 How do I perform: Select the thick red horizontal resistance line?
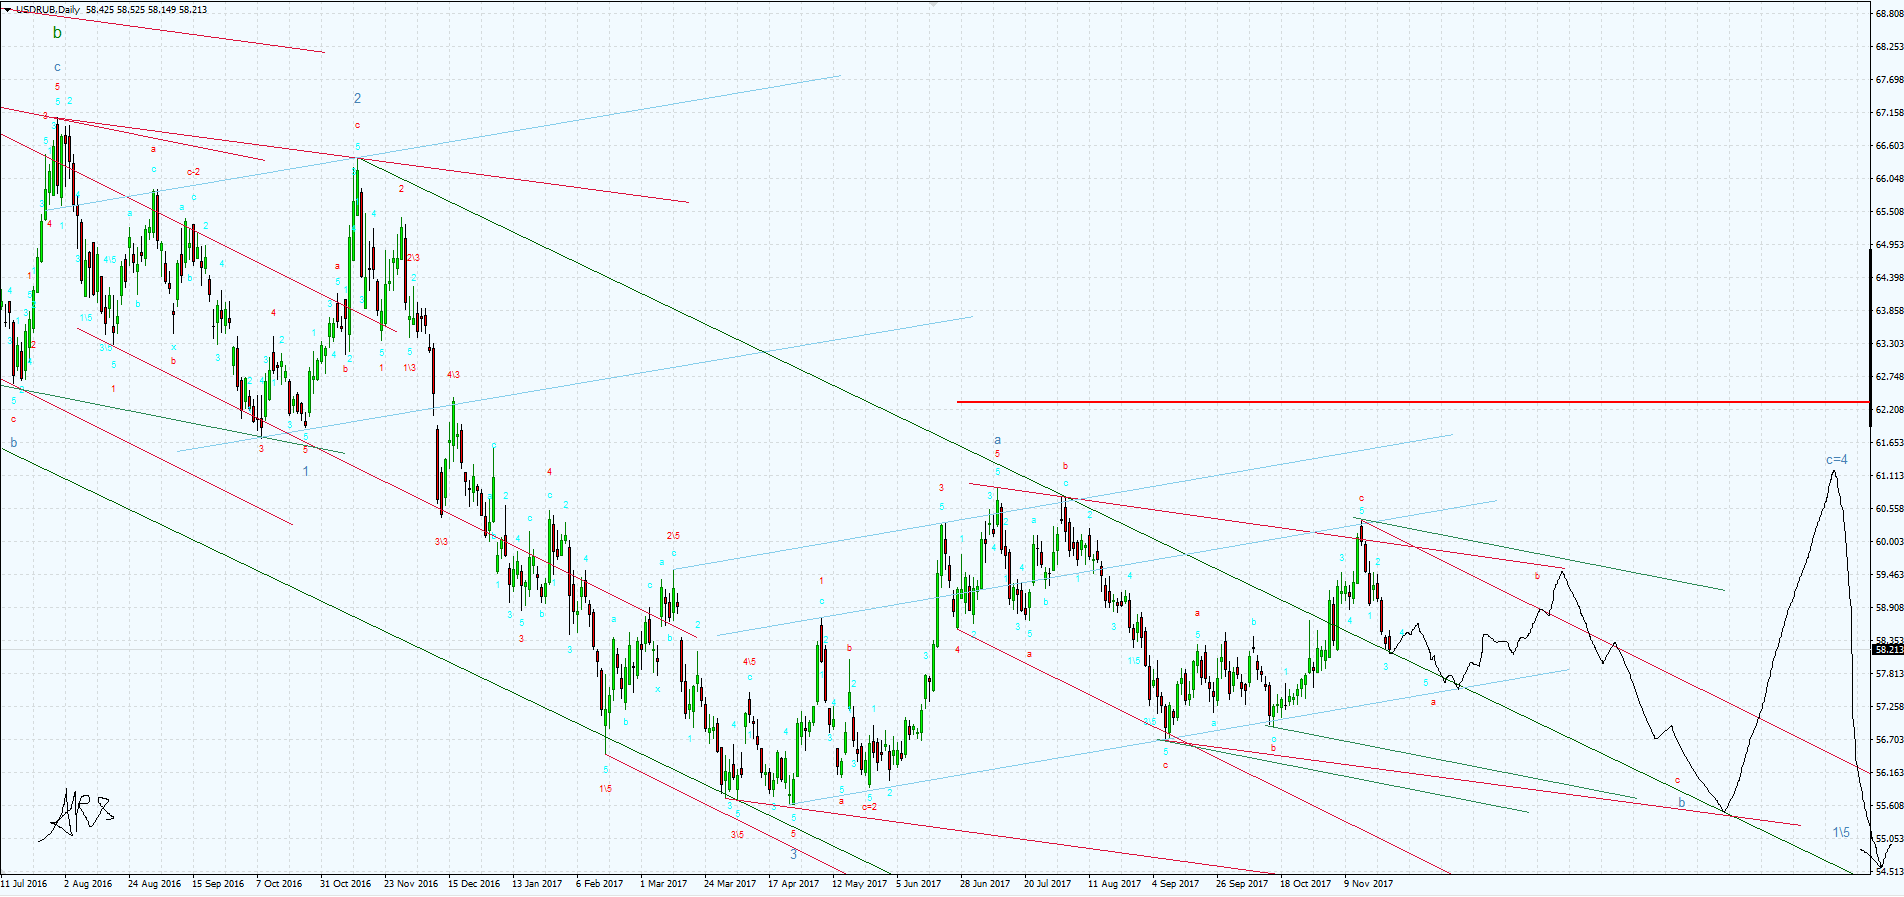pos(1412,402)
